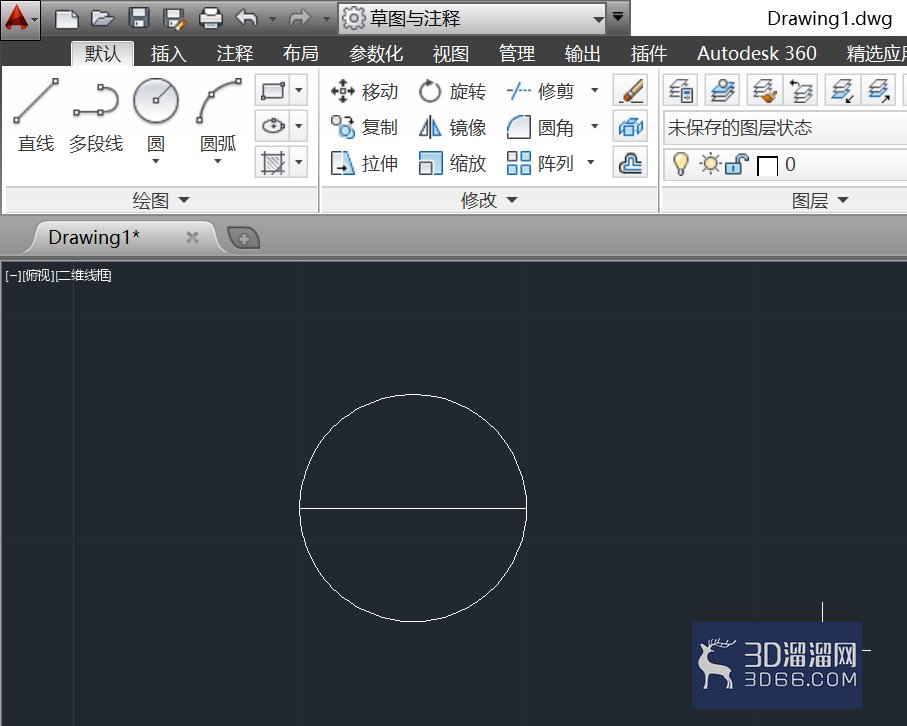907x726 pixels.
Task: Add a new drawing tab with plus
Action: 244,238
